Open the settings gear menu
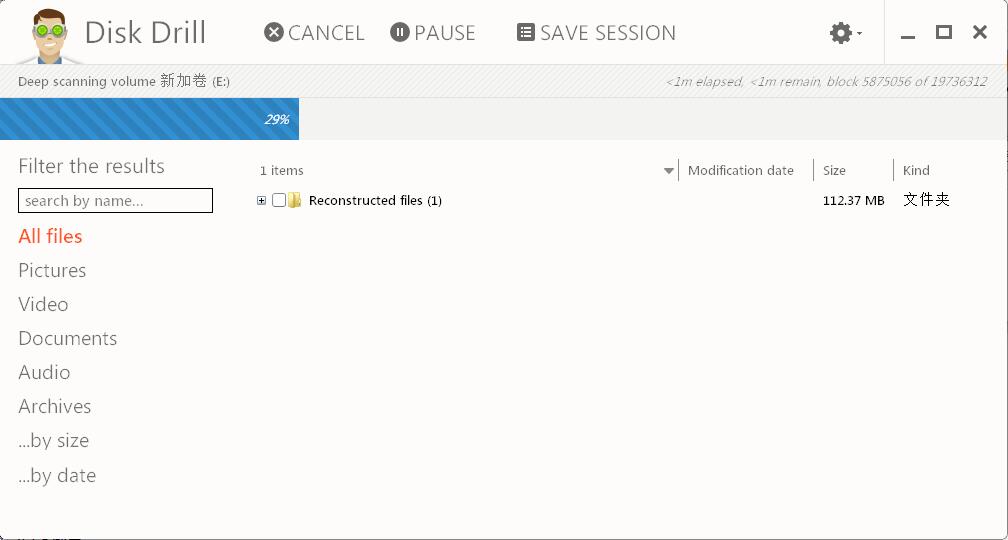Screen dimensions: 1008x540 (840, 32)
